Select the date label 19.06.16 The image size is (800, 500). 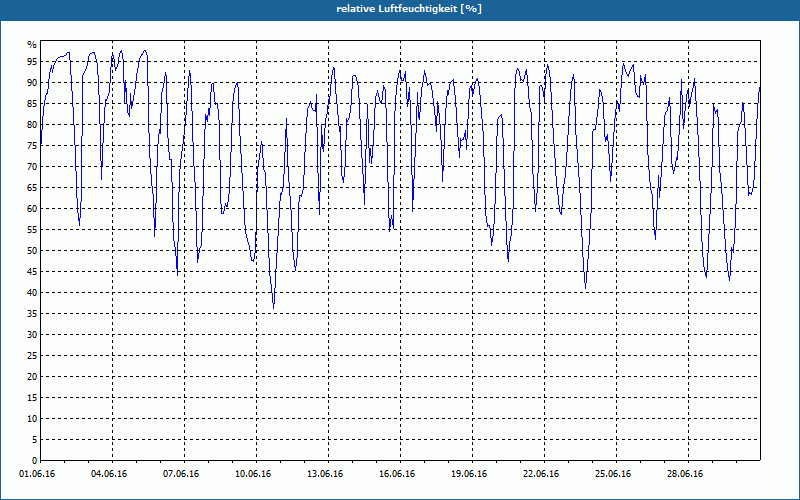coord(469,474)
